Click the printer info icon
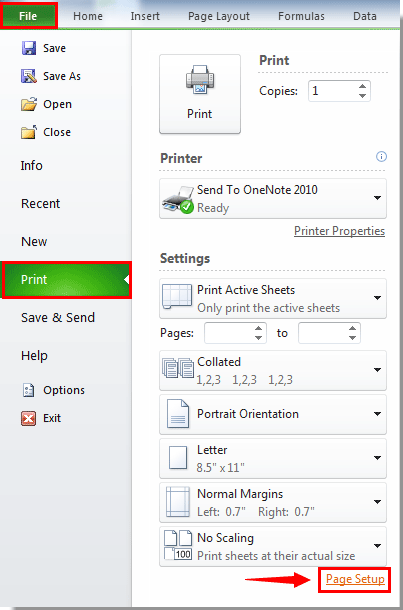 click(381, 157)
